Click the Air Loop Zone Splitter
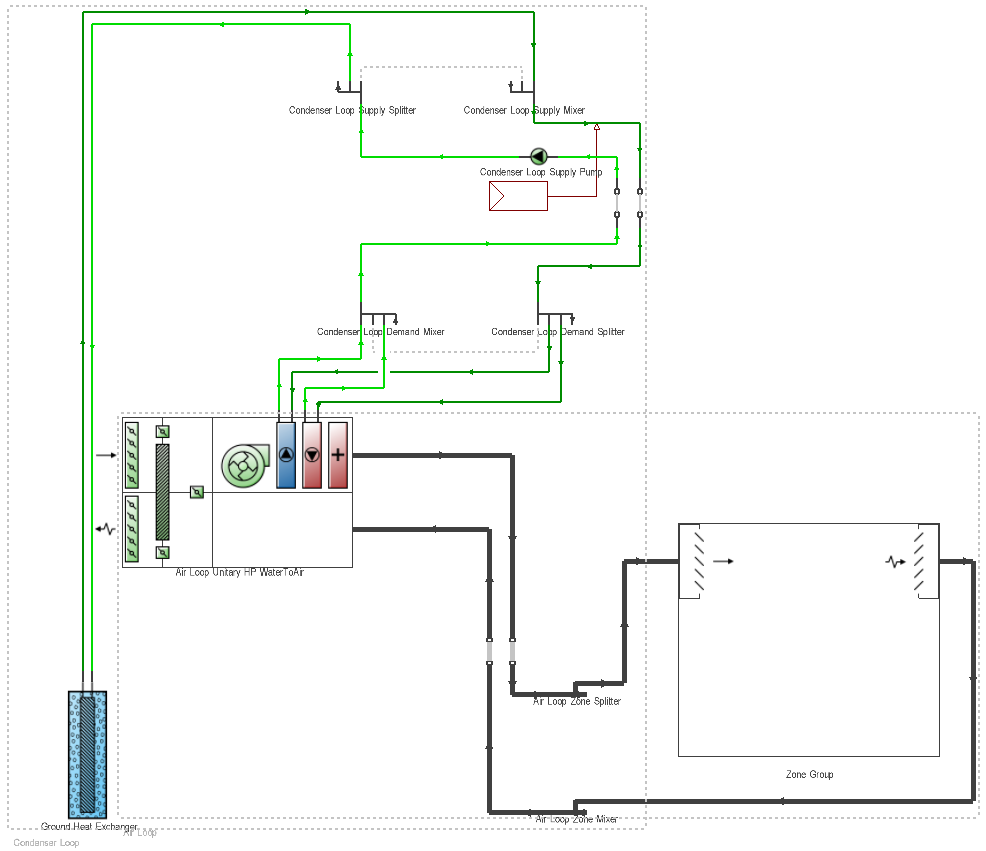The width and height of the screenshot is (986, 851). pyautogui.click(x=576, y=689)
